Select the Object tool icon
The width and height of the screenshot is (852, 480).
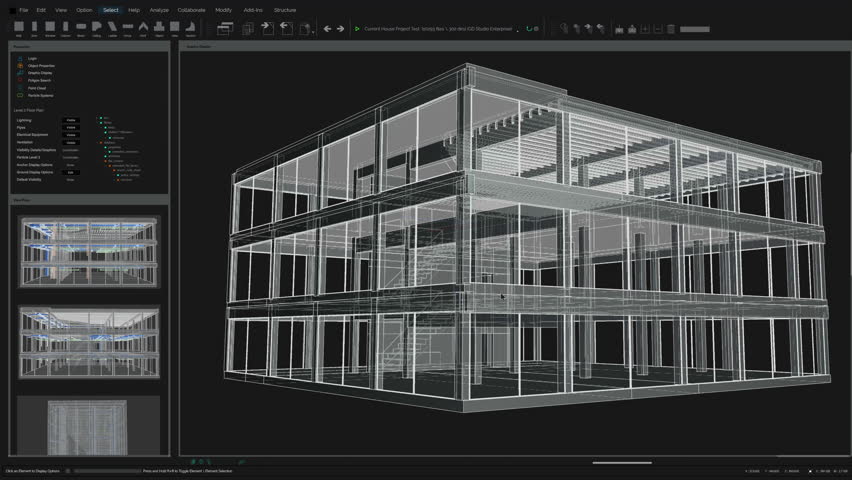click(159, 26)
